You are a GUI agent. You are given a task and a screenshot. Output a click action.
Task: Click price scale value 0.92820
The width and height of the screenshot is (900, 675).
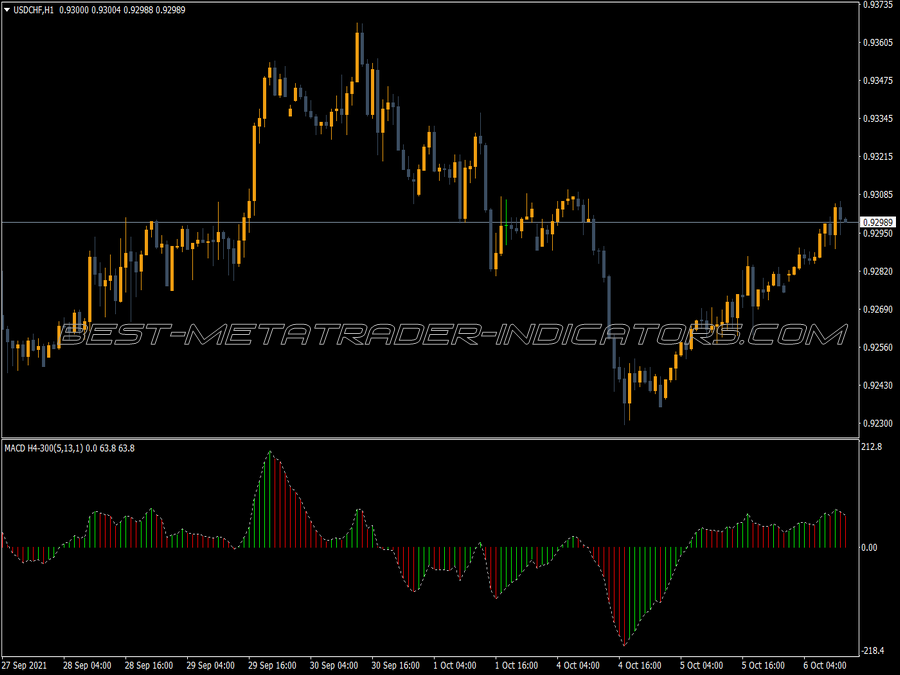tap(878, 271)
